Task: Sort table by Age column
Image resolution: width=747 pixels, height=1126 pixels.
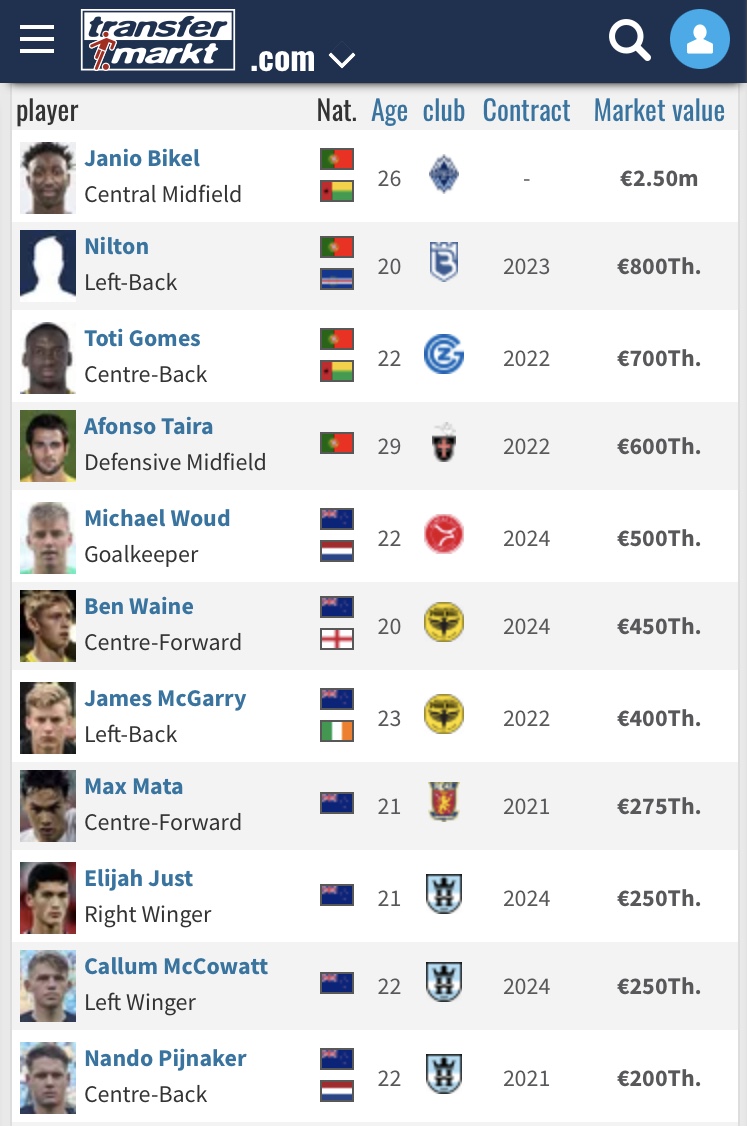Action: pos(389,111)
